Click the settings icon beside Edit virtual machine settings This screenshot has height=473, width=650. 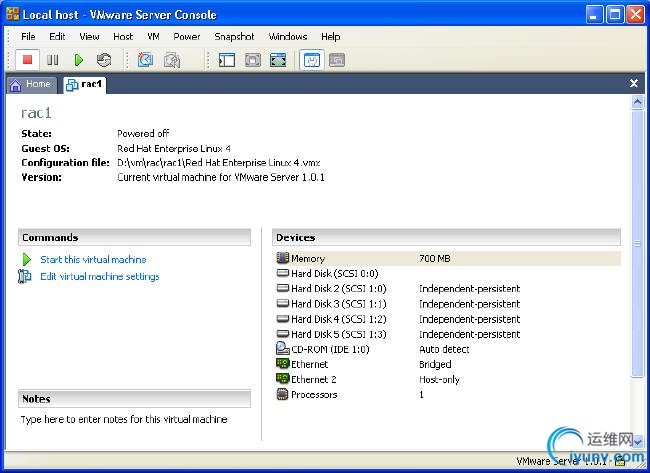click(25, 276)
